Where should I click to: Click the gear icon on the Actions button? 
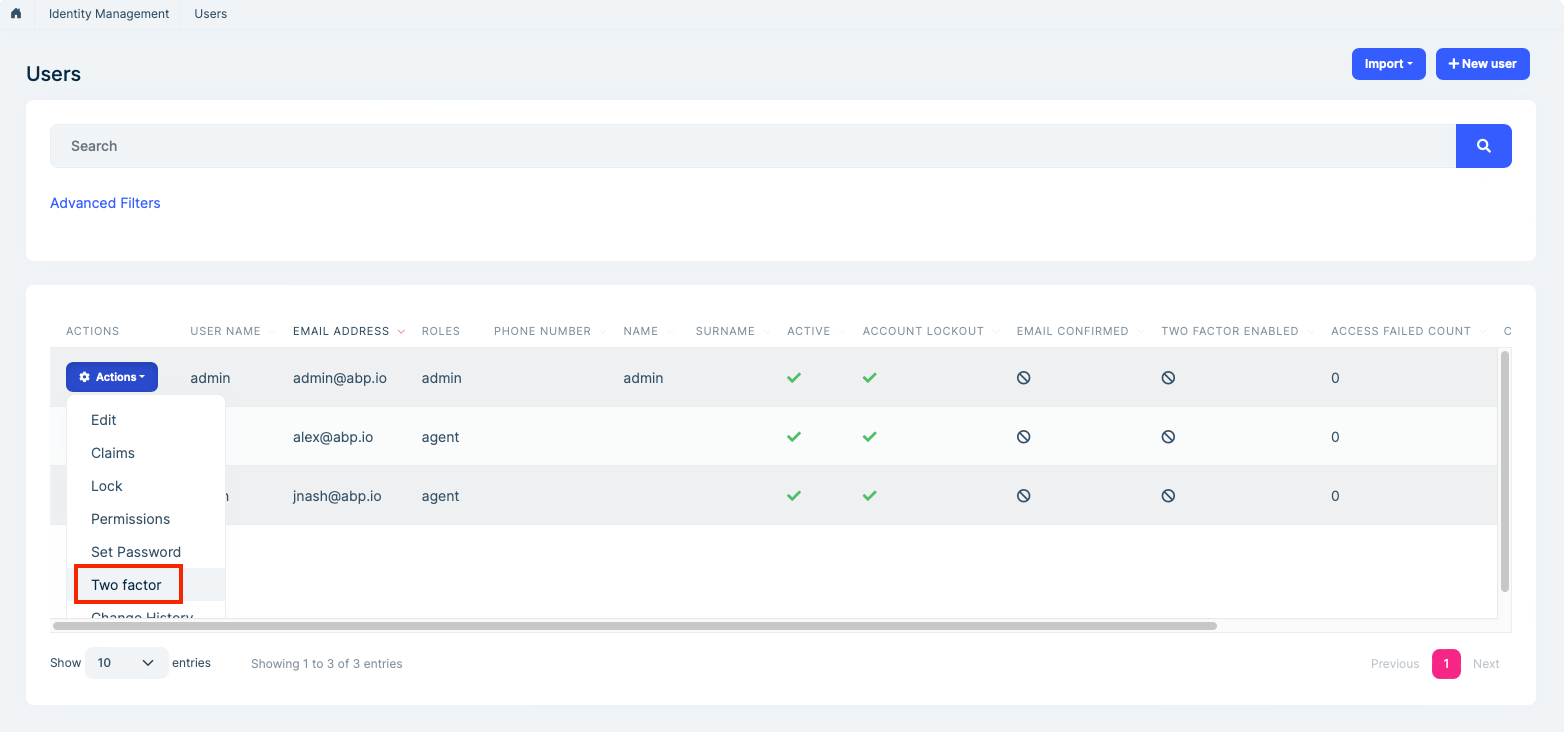[84, 377]
